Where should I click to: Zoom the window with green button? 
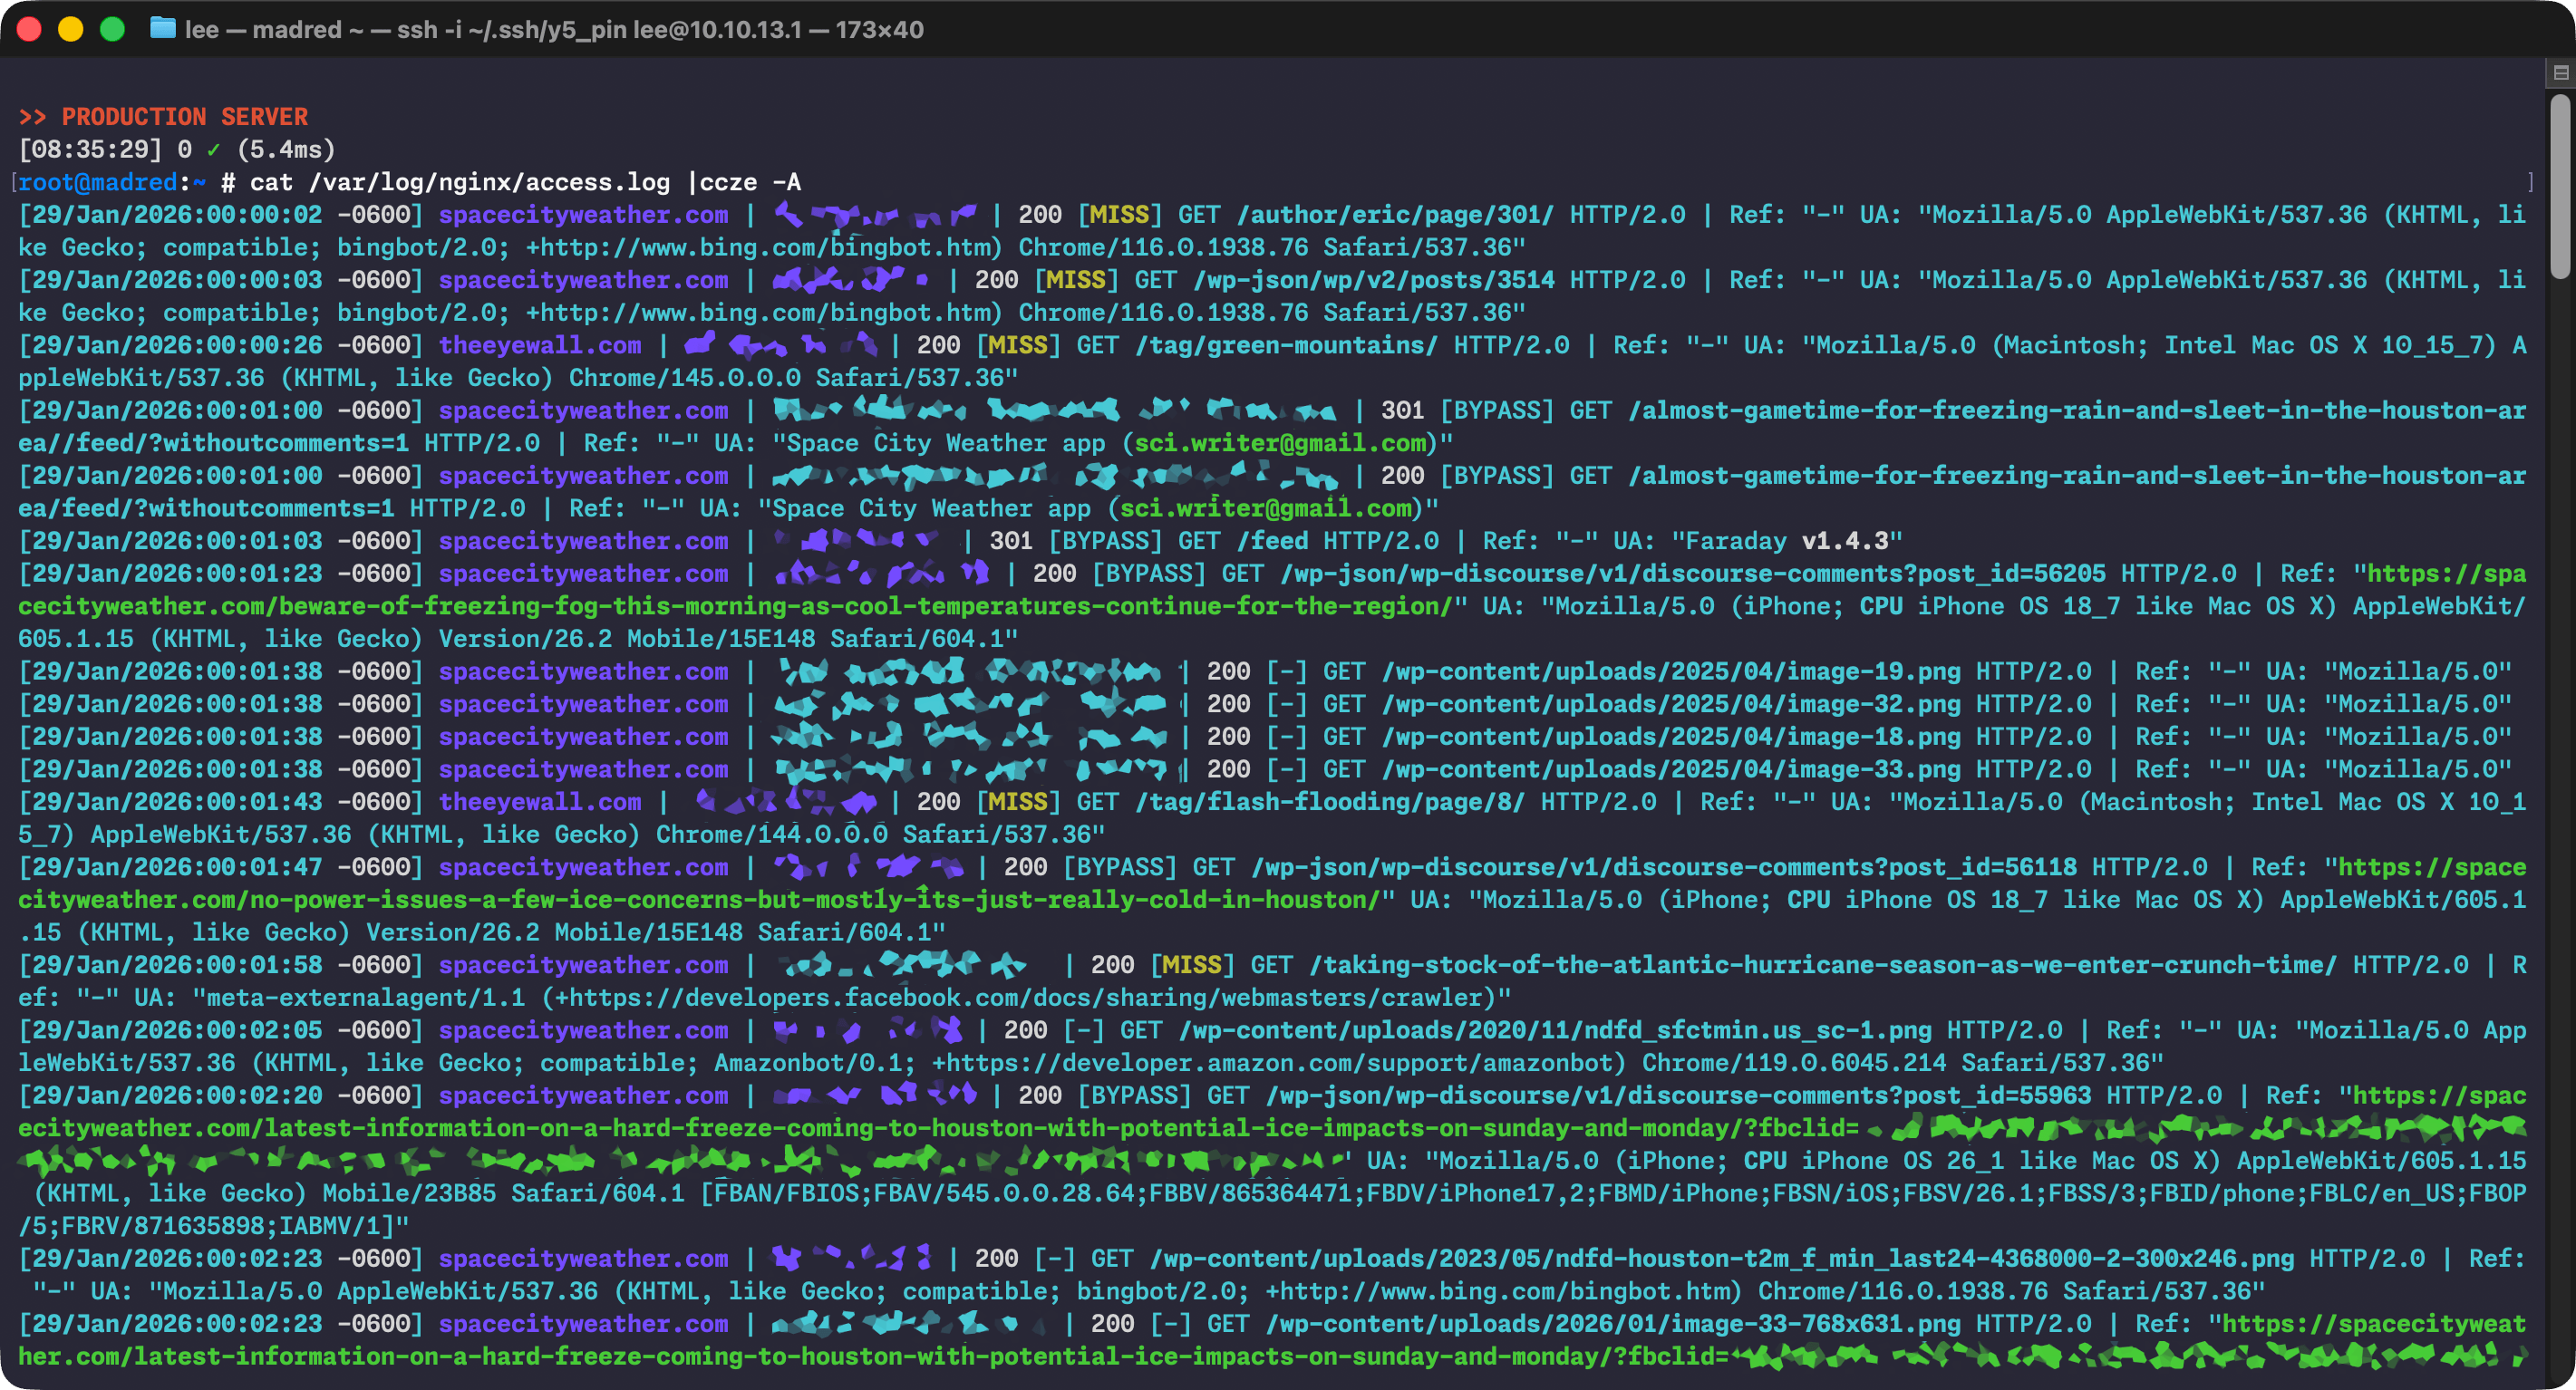pos(113,29)
